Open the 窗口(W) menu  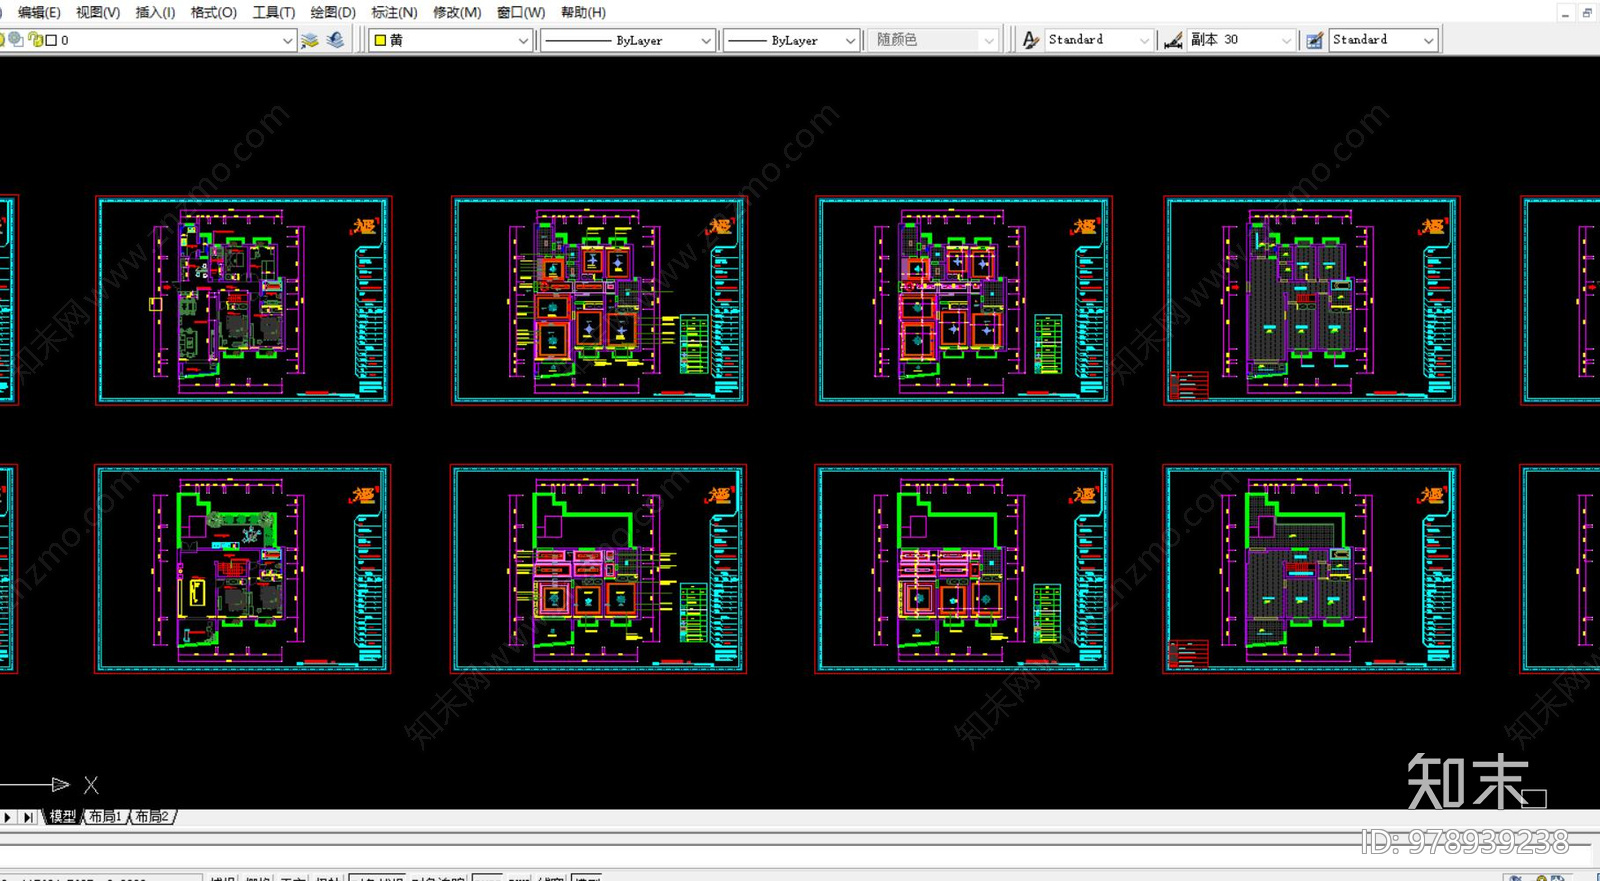(521, 12)
